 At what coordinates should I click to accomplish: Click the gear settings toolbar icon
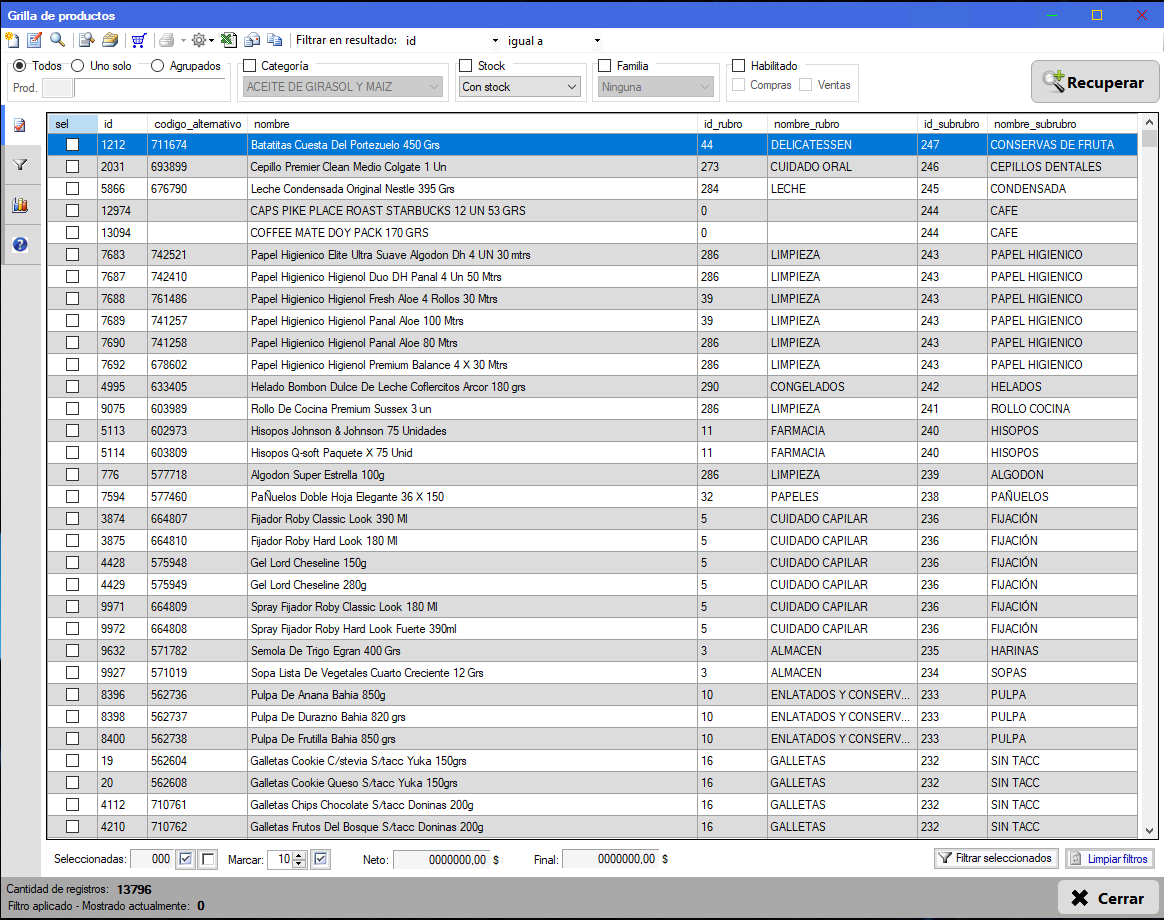click(198, 40)
